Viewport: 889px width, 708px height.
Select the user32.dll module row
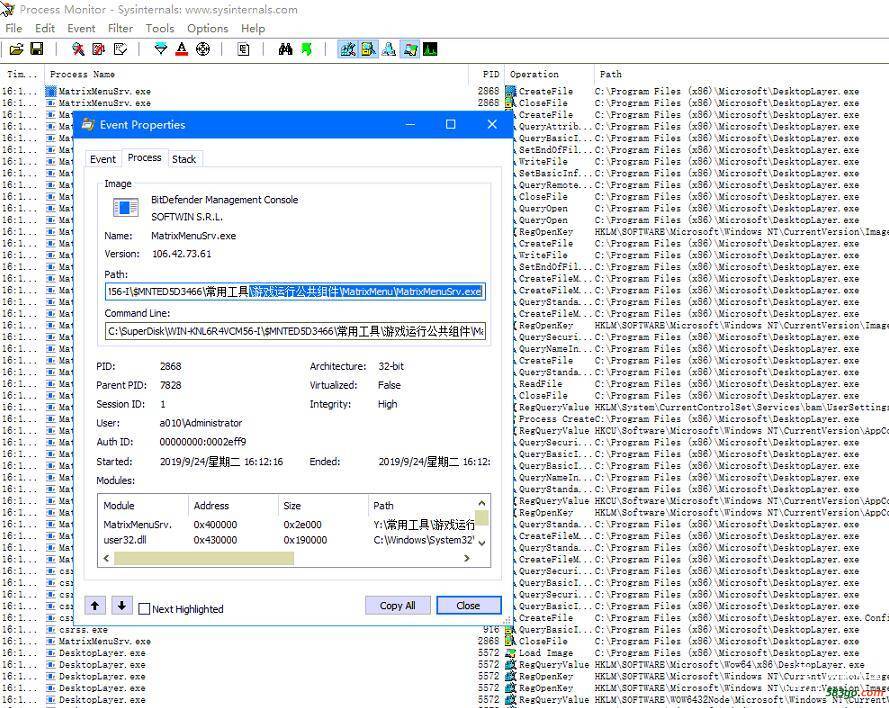pyautogui.click(x=287, y=540)
